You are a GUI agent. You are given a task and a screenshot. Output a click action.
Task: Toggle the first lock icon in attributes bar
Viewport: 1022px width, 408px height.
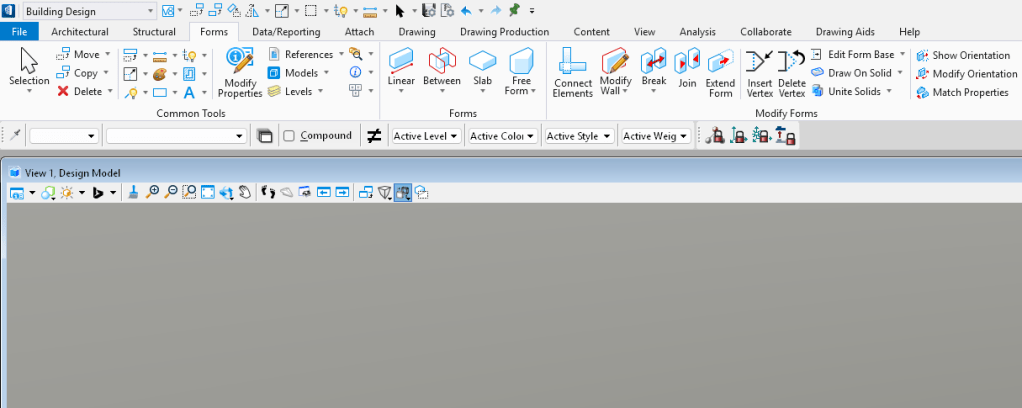(714, 136)
